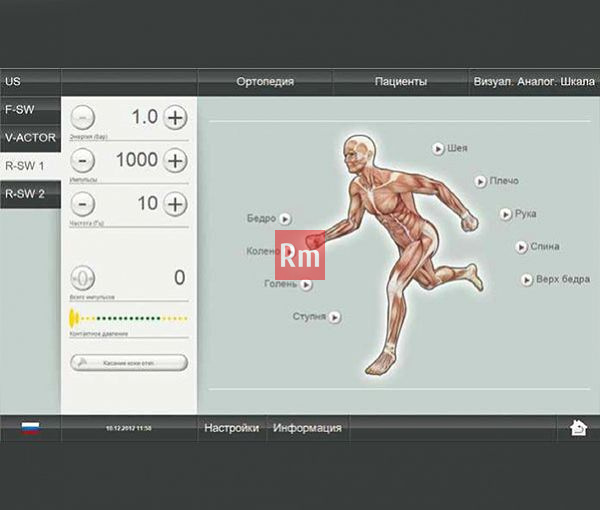The height and width of the screenshot is (510, 600).
Task: Open the Ортопедия menu
Action: coord(265,82)
